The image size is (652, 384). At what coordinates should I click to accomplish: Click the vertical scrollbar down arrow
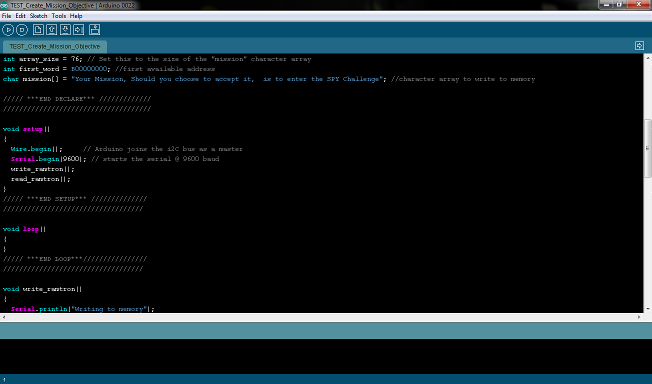click(648, 309)
